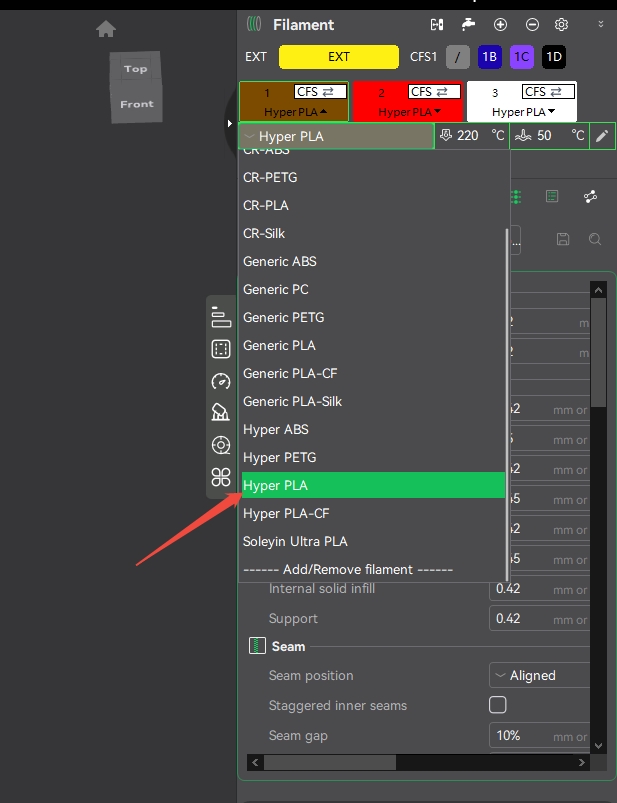
Task: Select the purple 1C CFS color slot
Action: pyautogui.click(x=521, y=57)
